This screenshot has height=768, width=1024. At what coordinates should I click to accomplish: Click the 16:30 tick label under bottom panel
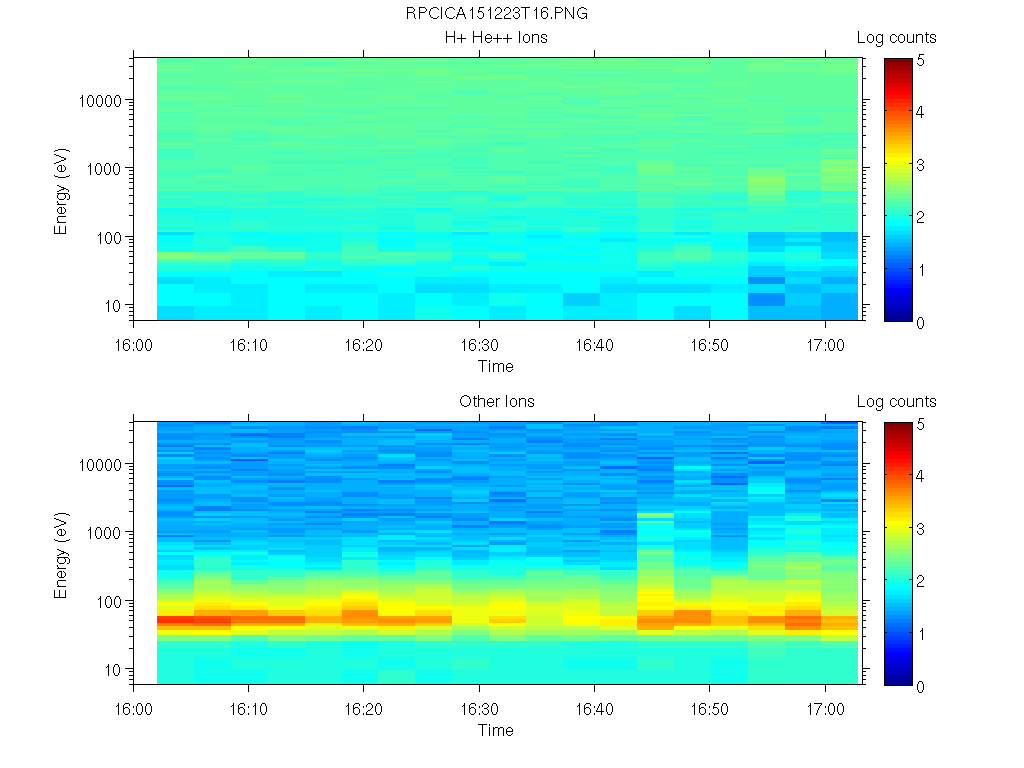479,709
